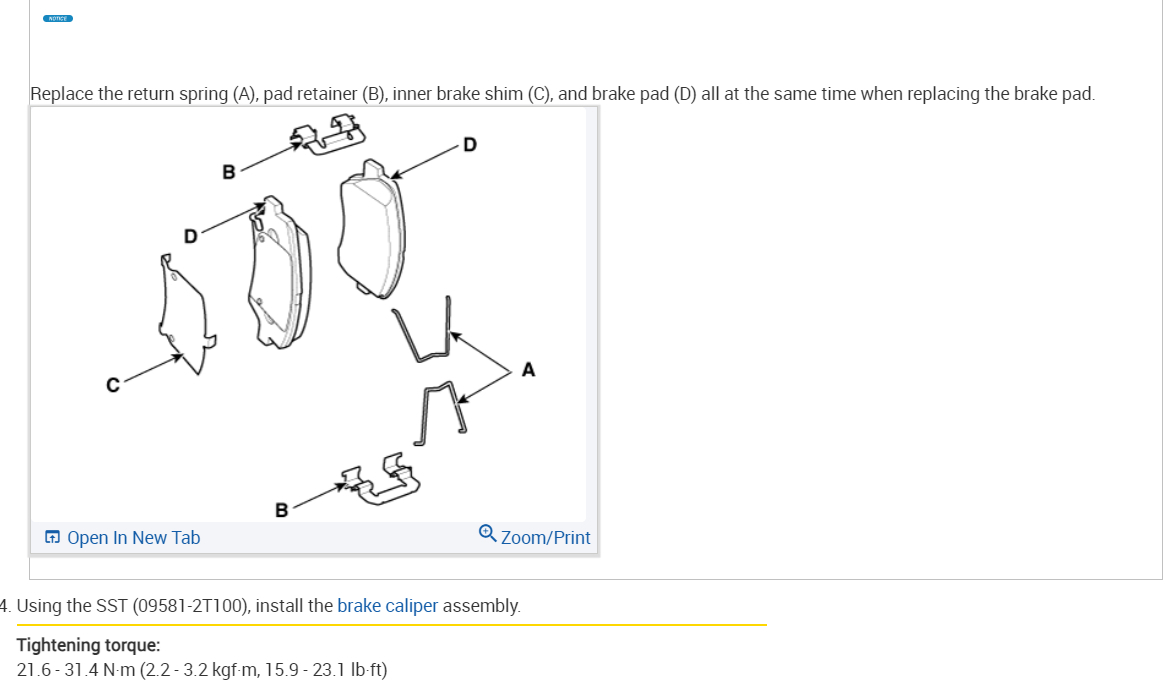Viewport: 1170px width, 684px height.
Task: Click the top-right D label in the diagram
Action: tap(470, 145)
